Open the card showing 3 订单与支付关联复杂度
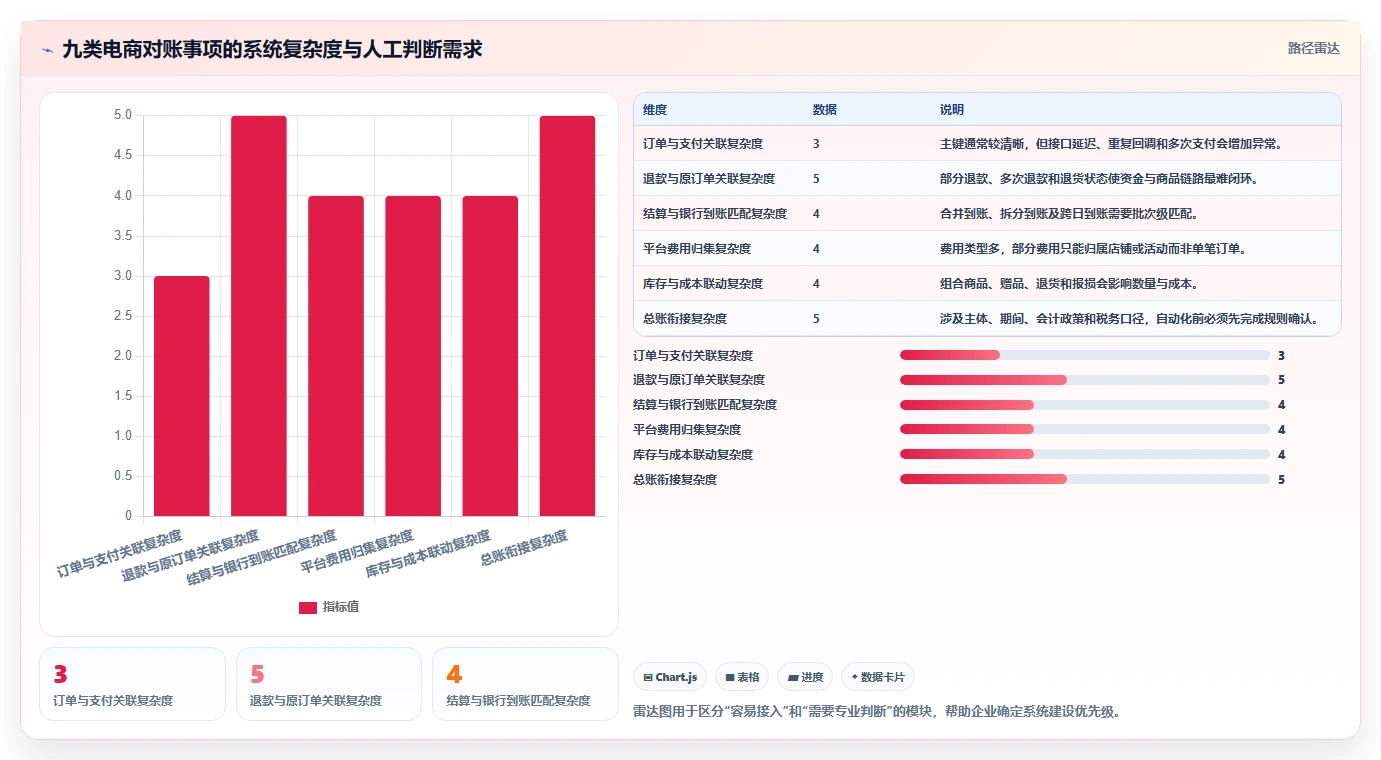 [132, 684]
